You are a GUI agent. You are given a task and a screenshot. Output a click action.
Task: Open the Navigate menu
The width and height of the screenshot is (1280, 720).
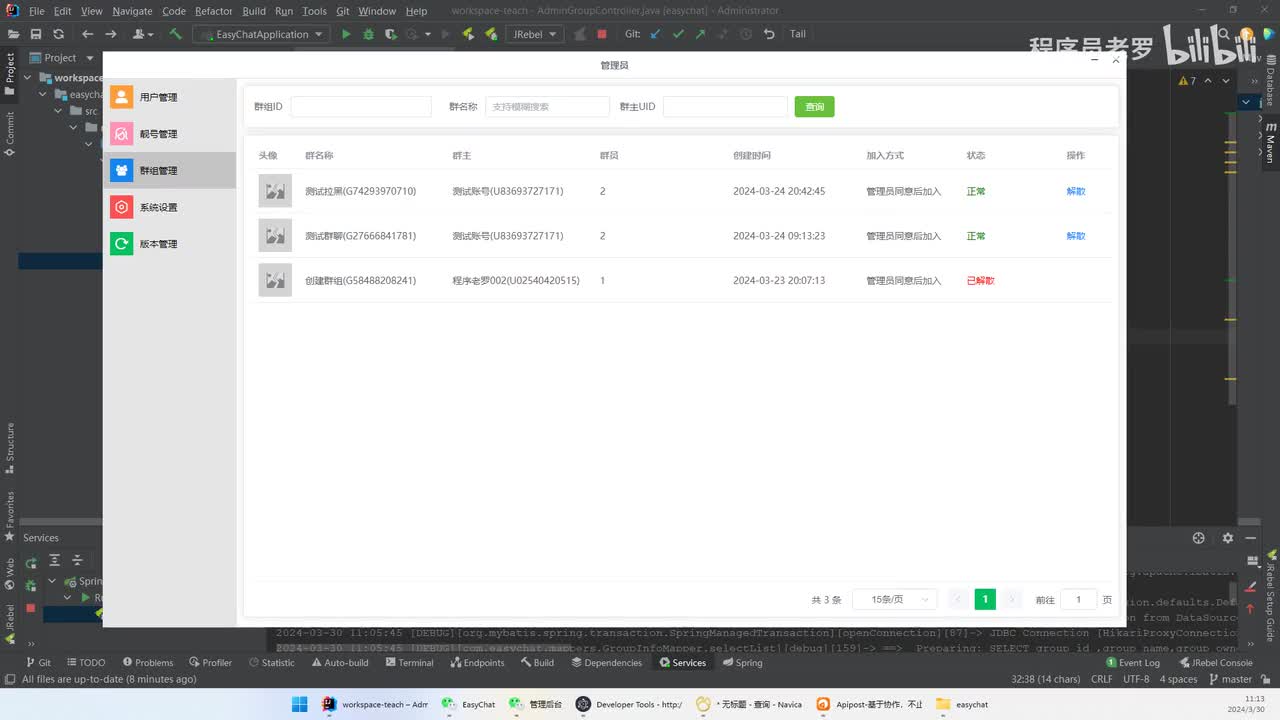[132, 11]
